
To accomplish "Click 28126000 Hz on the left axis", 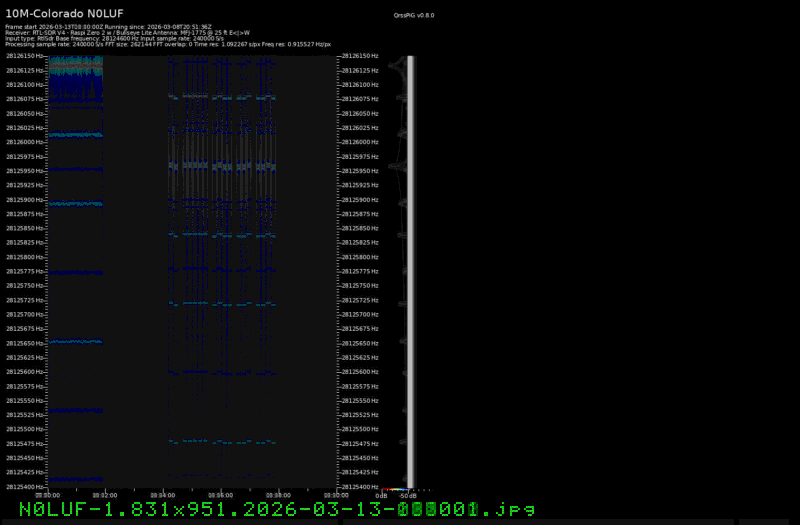I will (x=24, y=142).
